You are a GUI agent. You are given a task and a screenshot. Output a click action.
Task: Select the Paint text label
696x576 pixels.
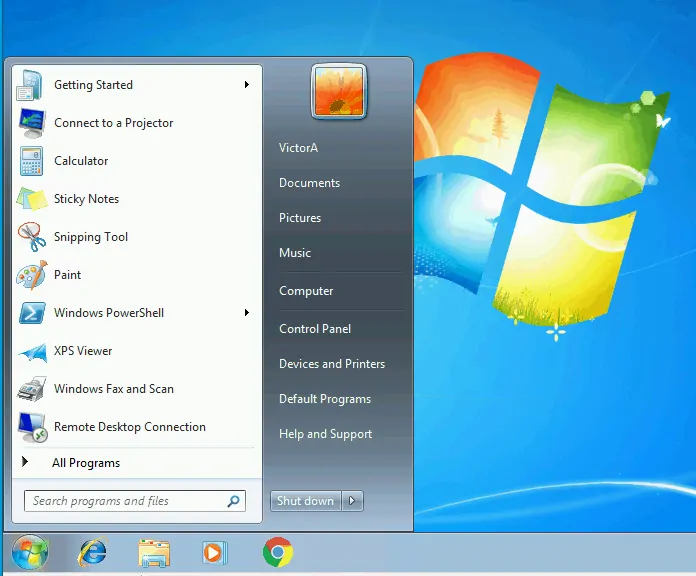(67, 275)
